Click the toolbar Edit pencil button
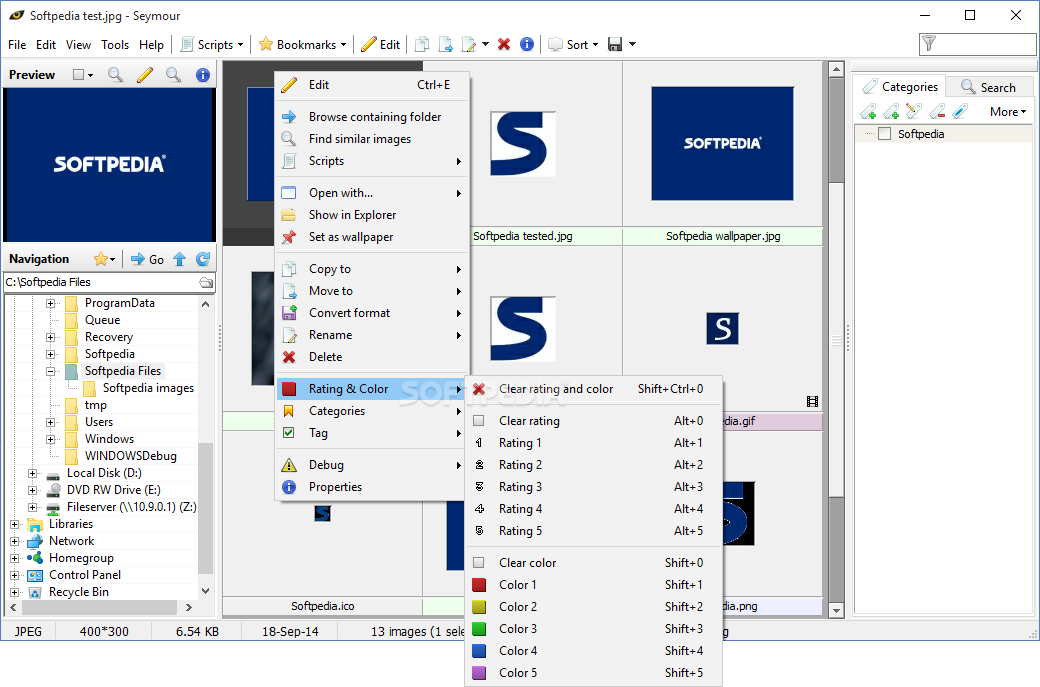This screenshot has width=1040, height=687. [x=381, y=44]
